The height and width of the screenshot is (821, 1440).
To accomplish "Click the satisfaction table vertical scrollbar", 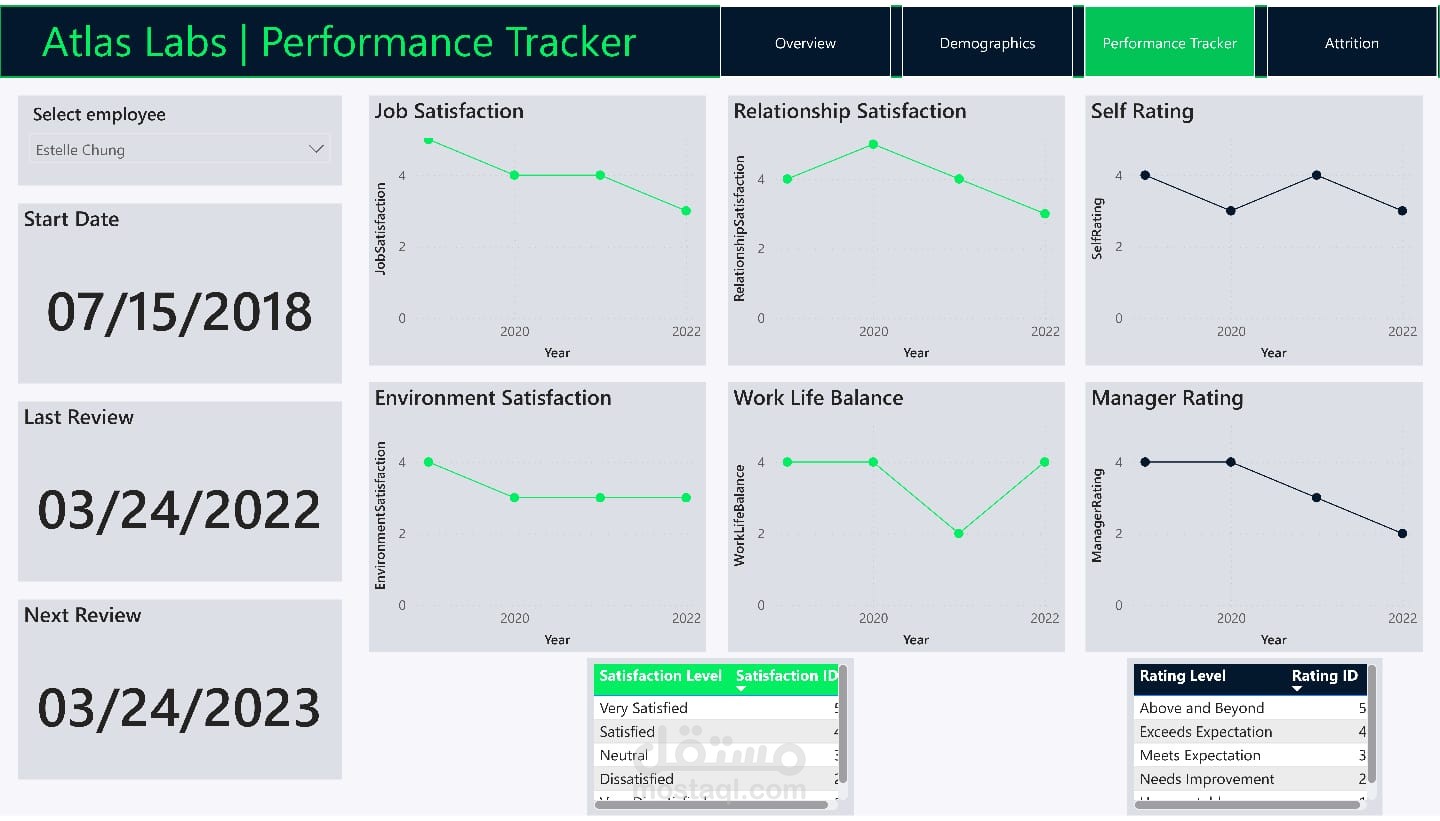I will pos(843,724).
